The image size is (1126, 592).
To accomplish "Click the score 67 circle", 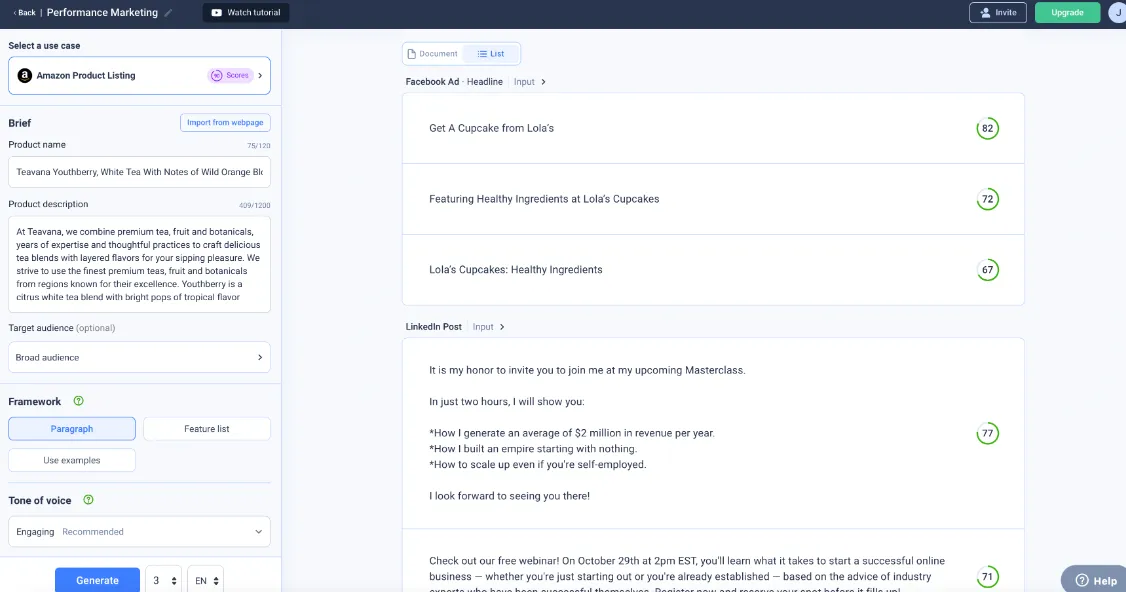I will 987,270.
